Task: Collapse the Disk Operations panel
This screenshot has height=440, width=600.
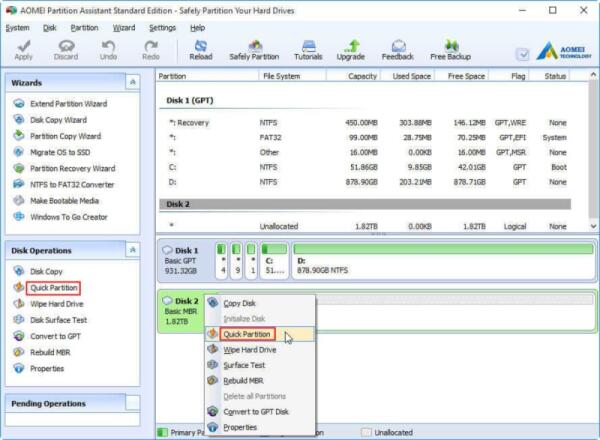Action: tap(133, 250)
